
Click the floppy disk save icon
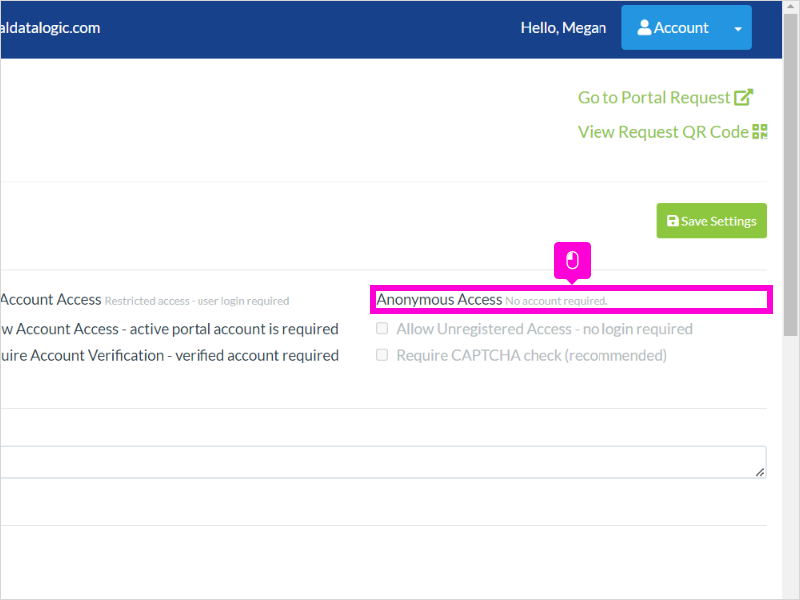(x=672, y=220)
